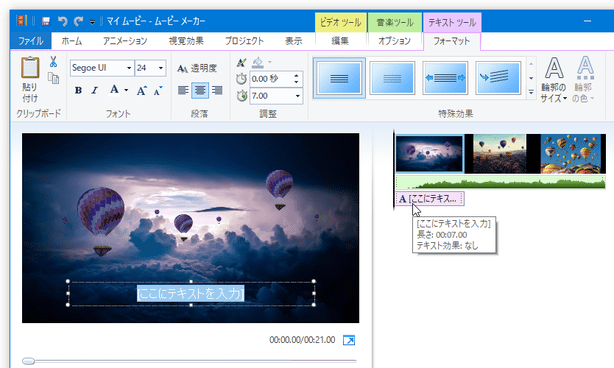The image size is (614, 368).
Task: Click the font color A button
Action: point(114,90)
